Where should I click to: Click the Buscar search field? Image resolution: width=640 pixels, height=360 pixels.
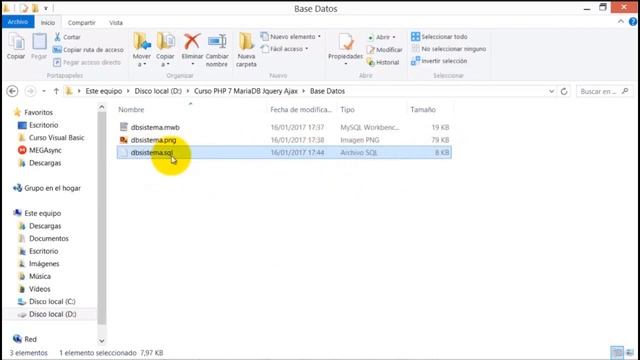[x=604, y=91]
